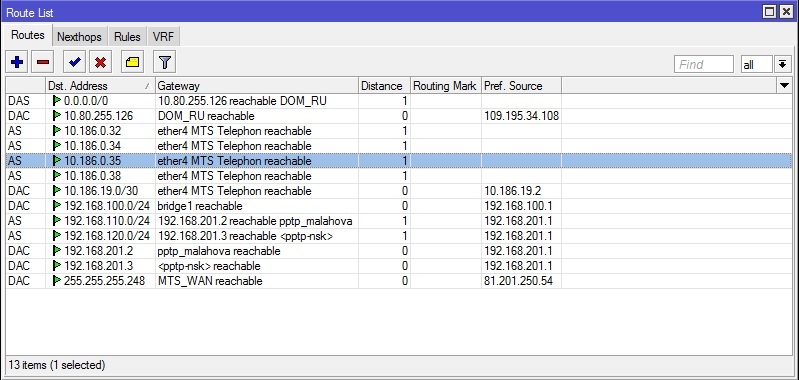Click pref. source 81.201.250.54

[x=518, y=281]
